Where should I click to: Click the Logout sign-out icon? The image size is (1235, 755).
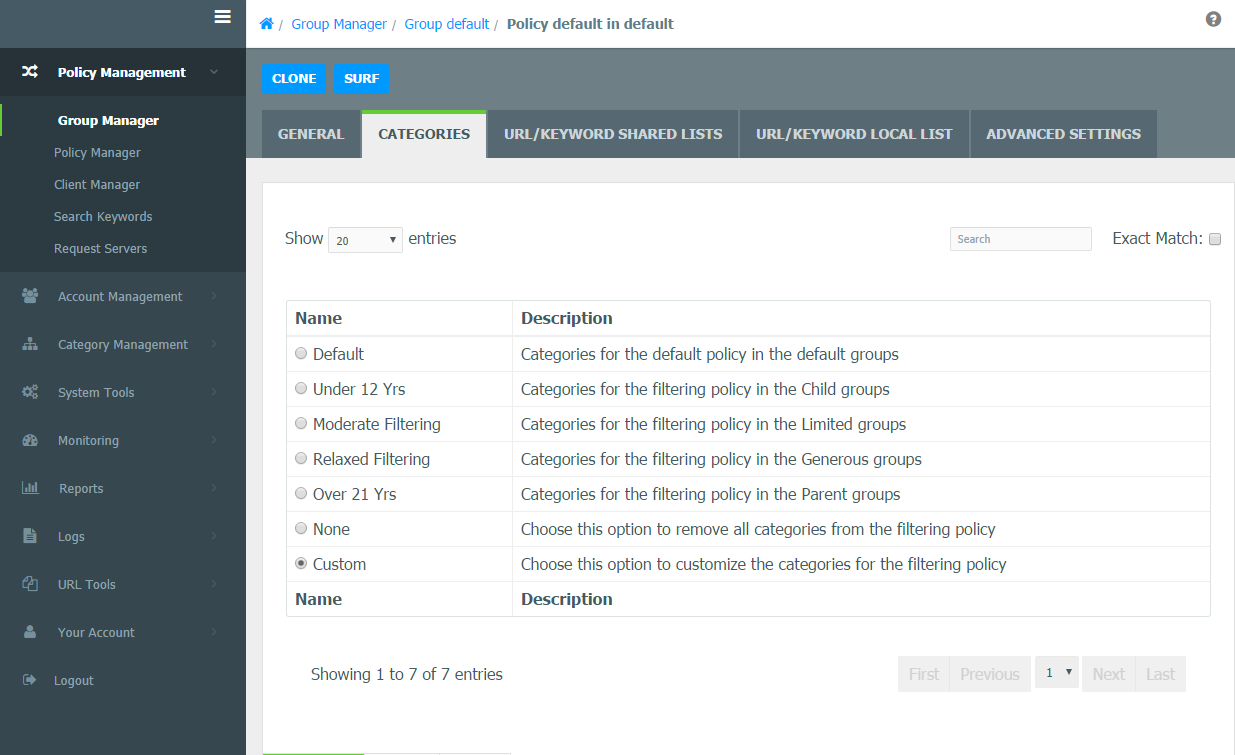coord(30,680)
